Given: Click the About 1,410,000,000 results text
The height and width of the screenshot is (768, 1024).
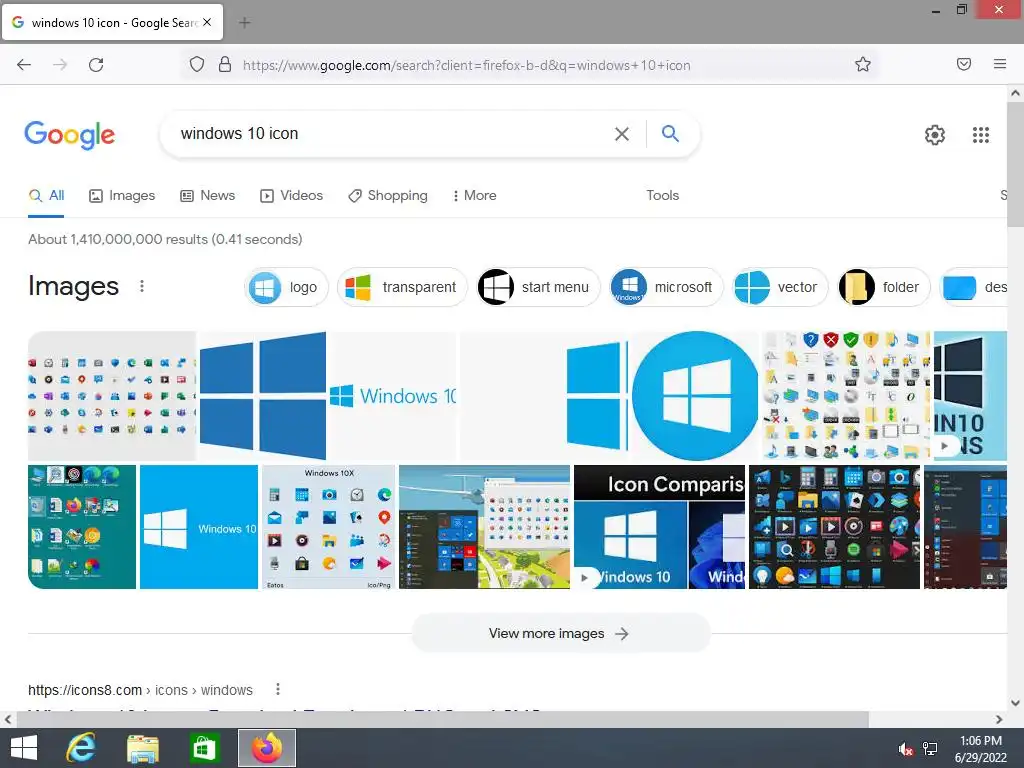Looking at the screenshot, I should click(x=165, y=239).
